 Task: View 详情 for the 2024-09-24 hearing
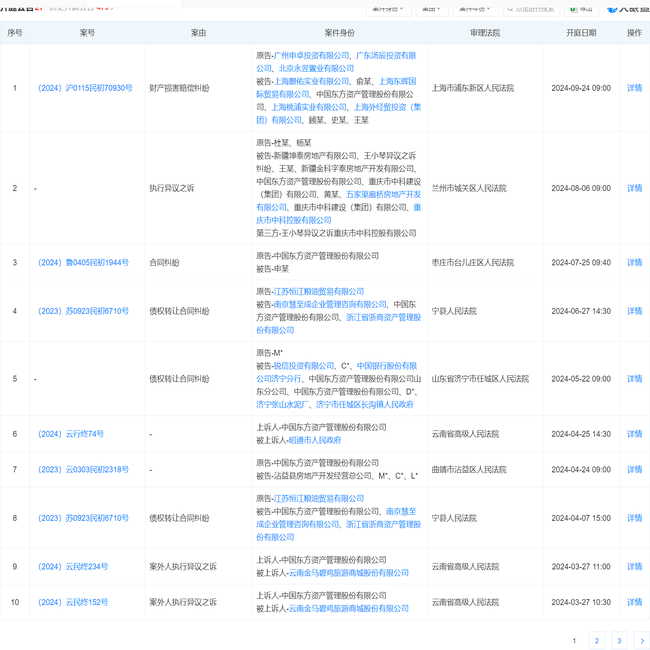click(x=634, y=88)
